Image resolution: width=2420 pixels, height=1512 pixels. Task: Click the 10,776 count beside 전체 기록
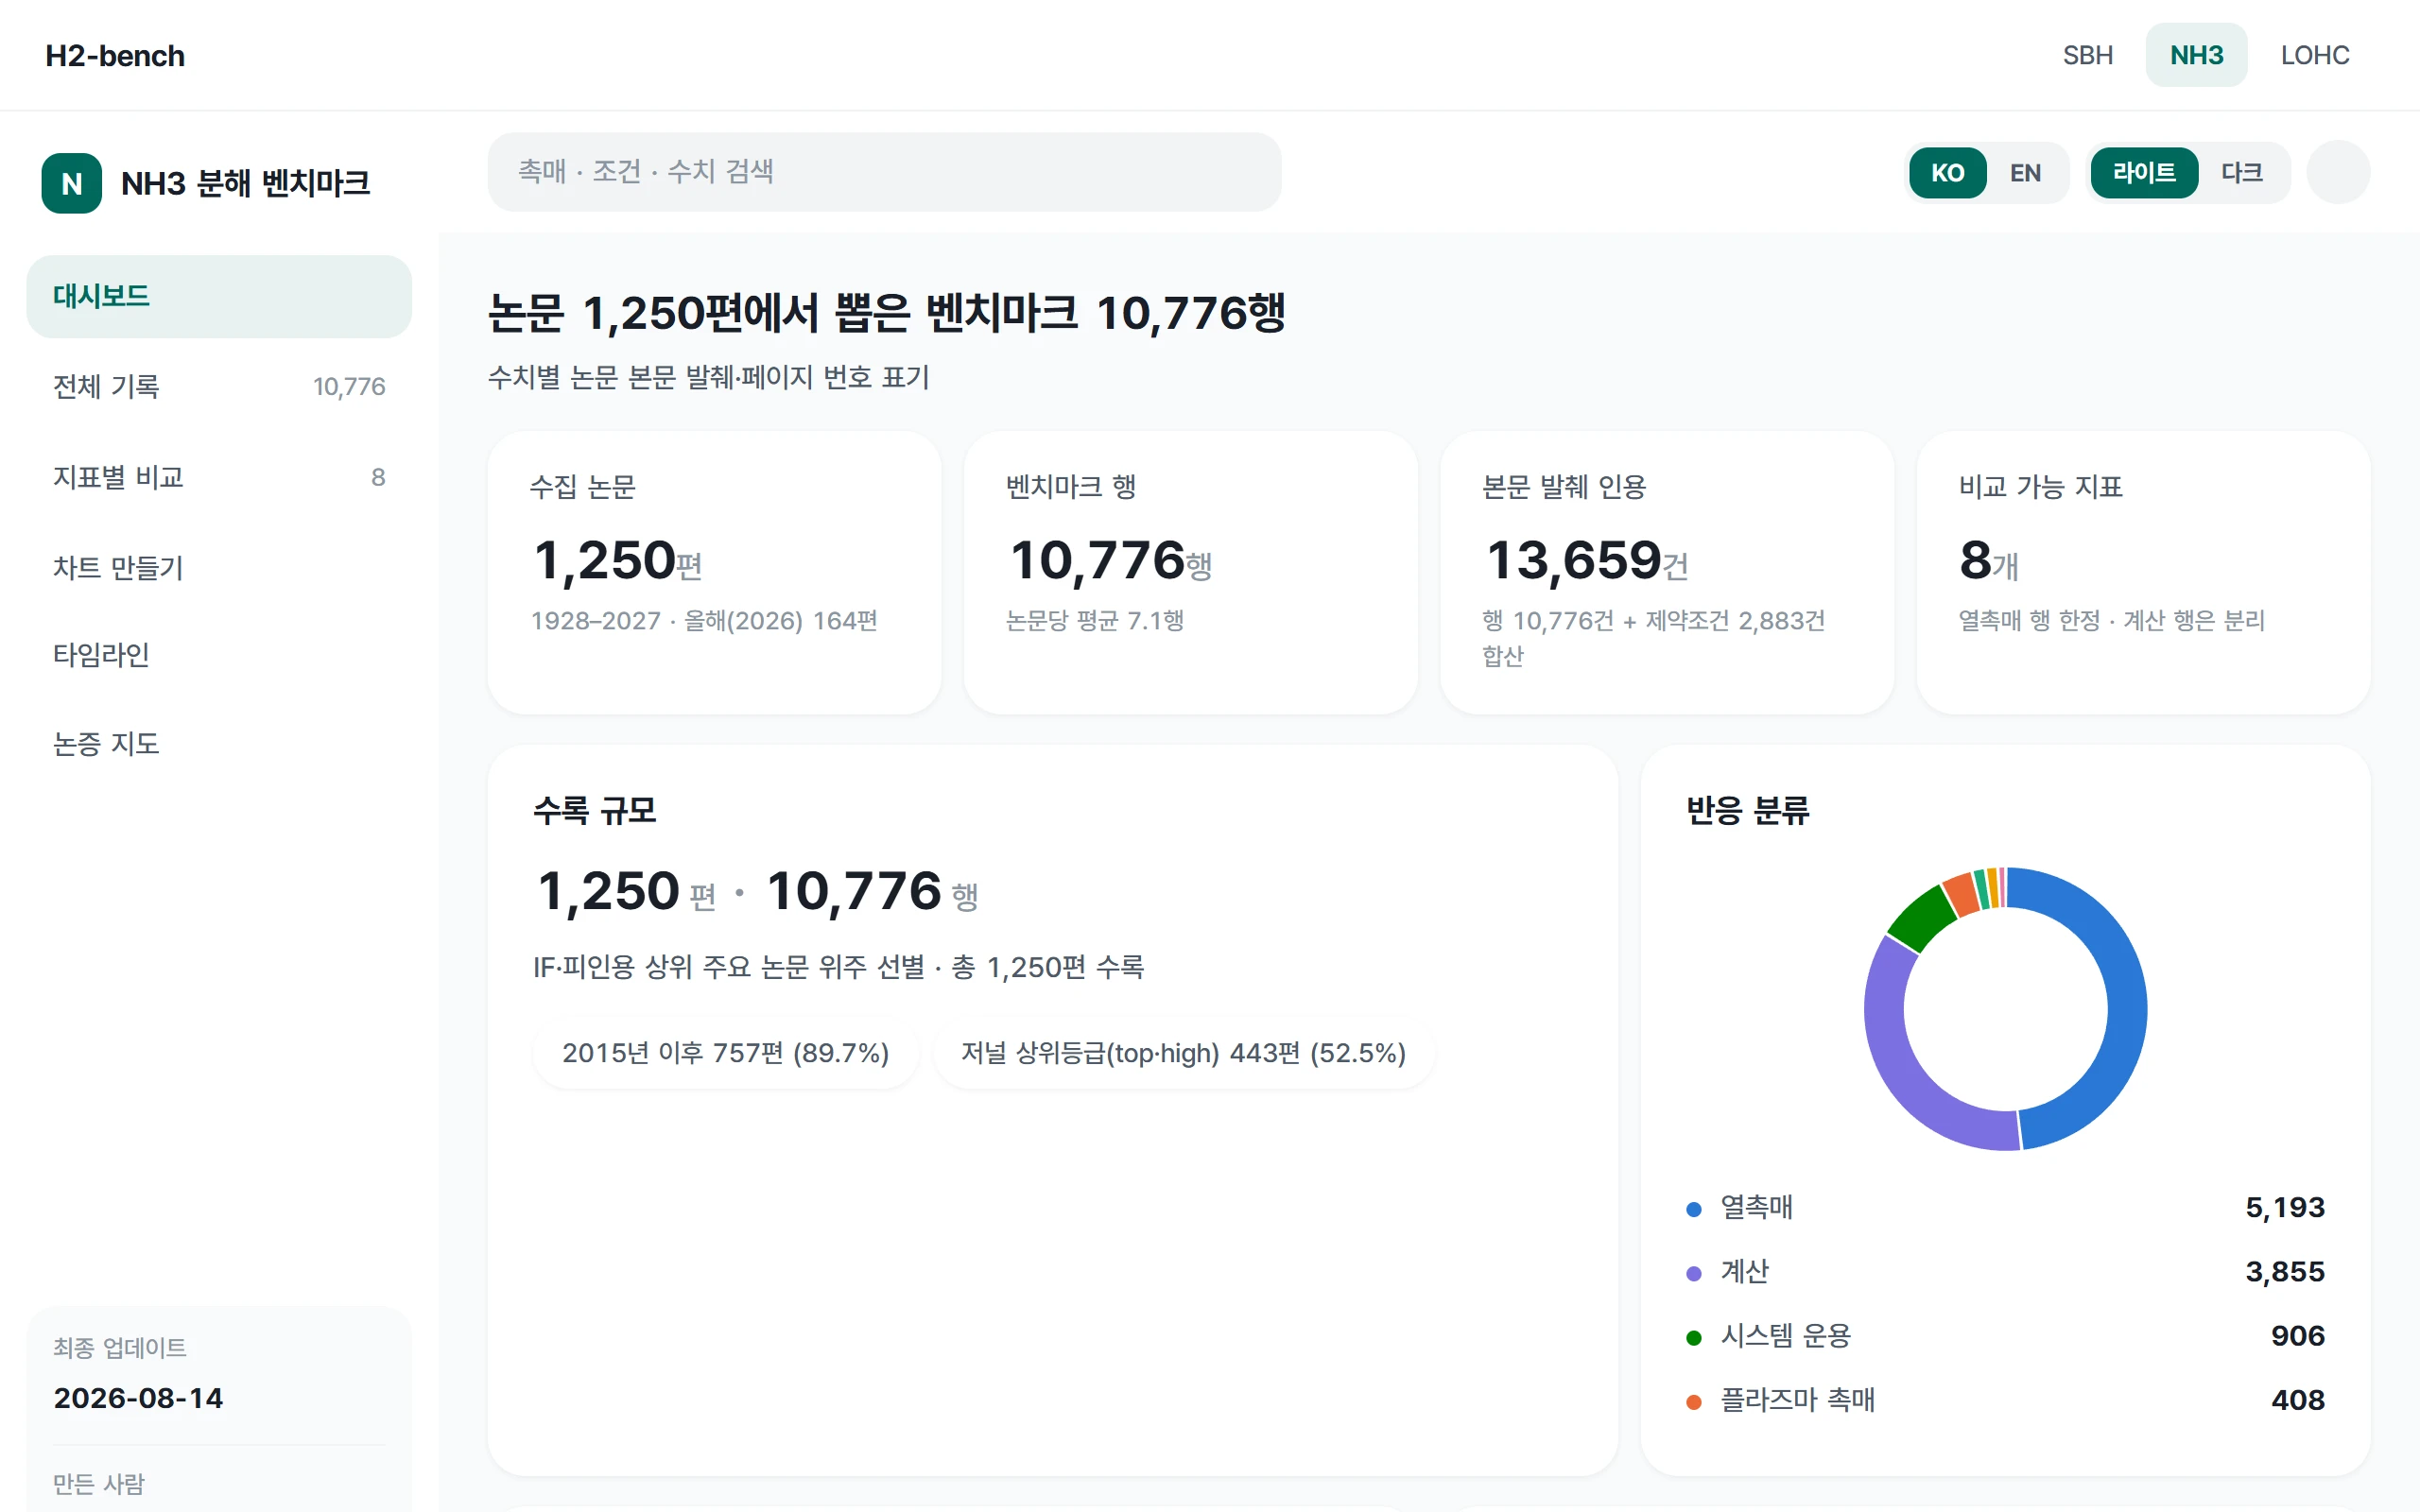pyautogui.click(x=349, y=387)
